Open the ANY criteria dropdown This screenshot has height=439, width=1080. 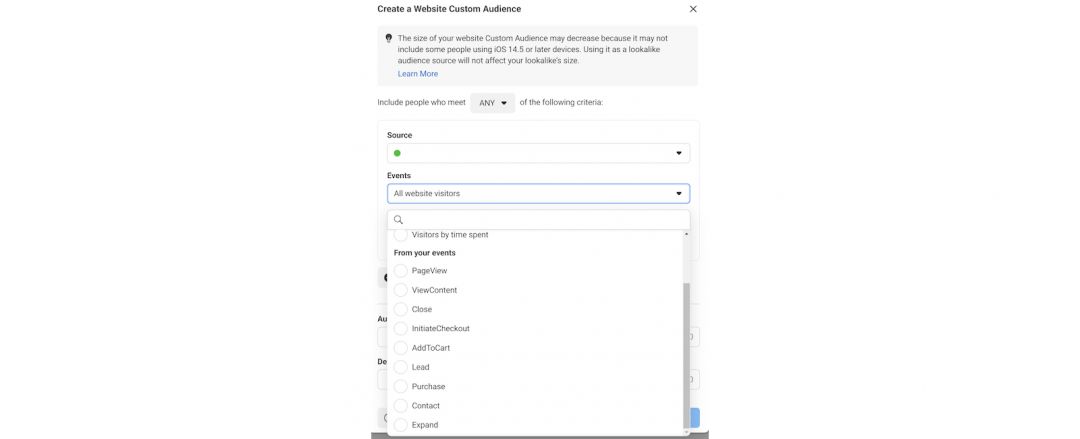(x=492, y=102)
